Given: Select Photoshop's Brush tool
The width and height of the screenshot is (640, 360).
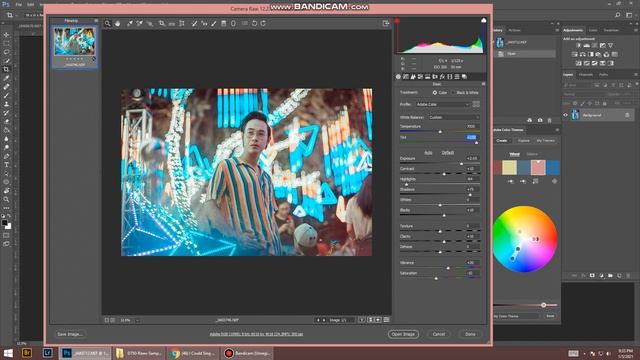Looking at the screenshot, I should point(6,96).
